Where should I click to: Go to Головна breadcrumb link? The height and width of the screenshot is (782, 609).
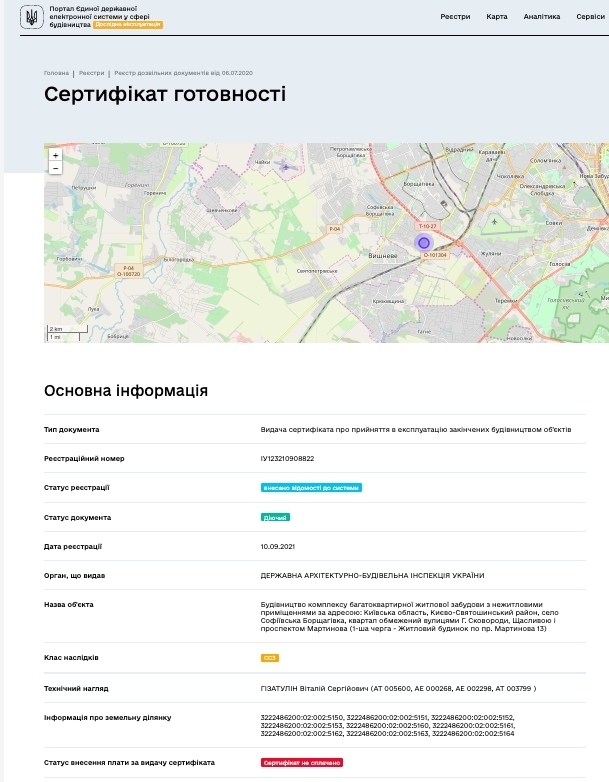56,73
